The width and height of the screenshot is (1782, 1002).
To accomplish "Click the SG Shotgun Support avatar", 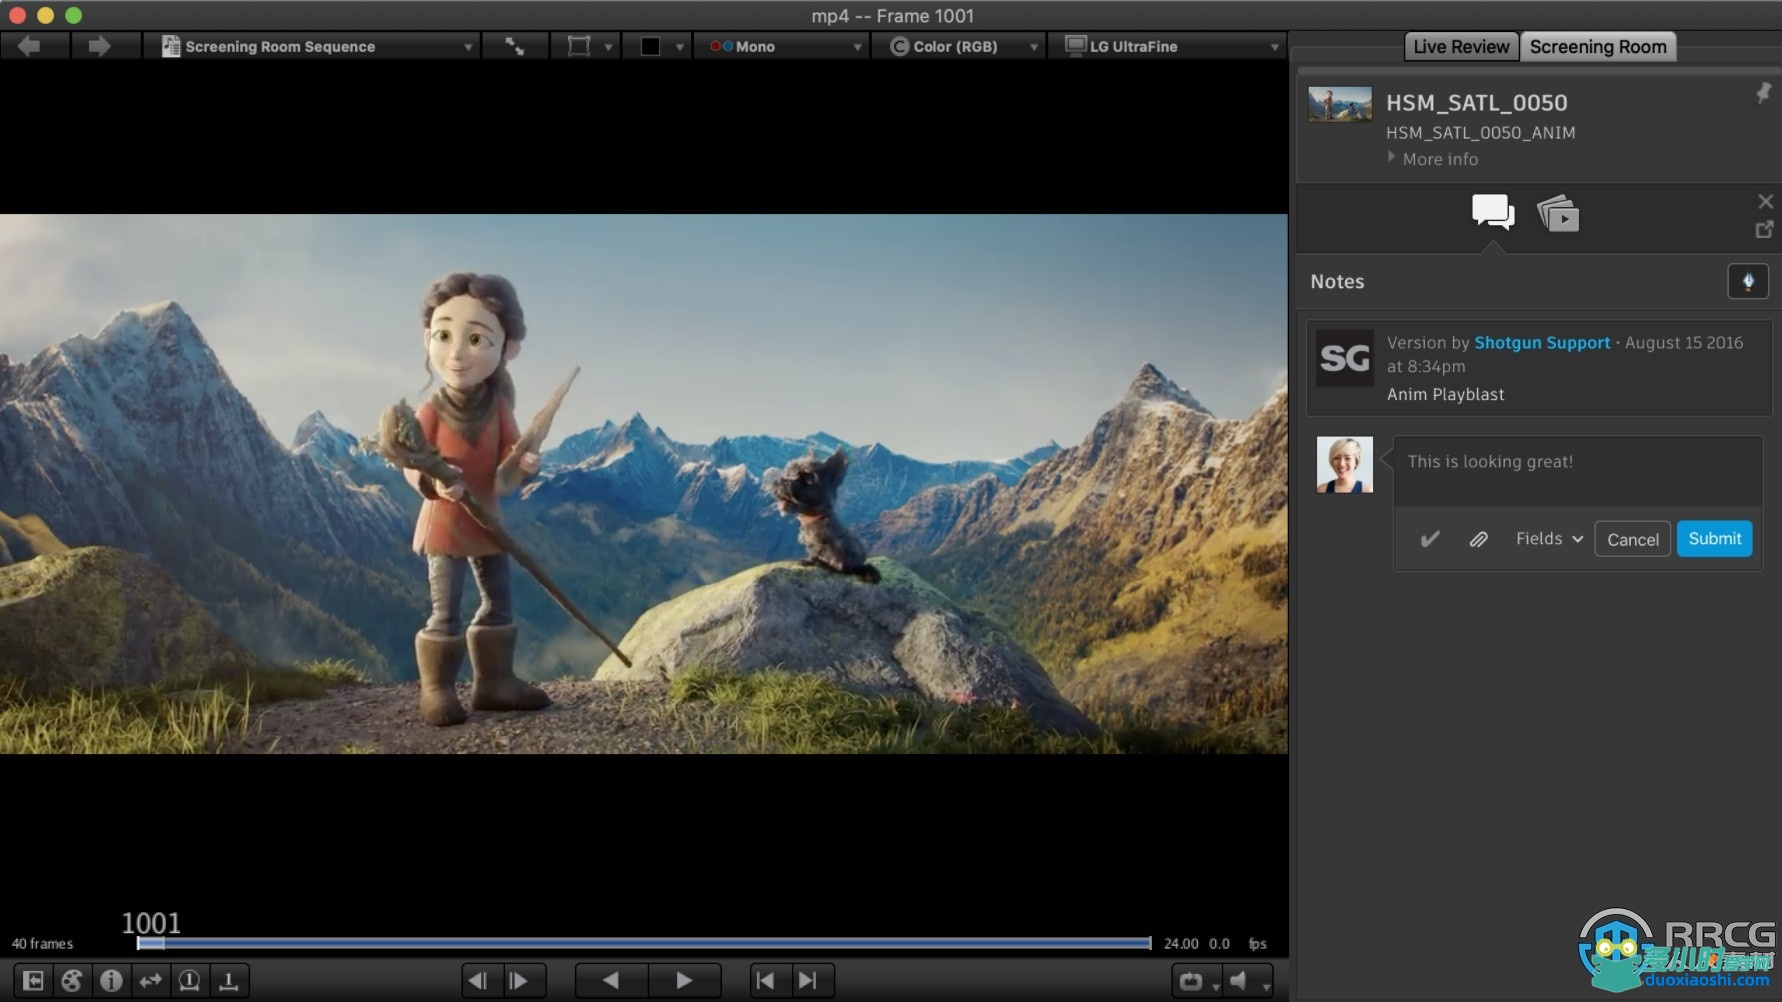I will pos(1344,357).
